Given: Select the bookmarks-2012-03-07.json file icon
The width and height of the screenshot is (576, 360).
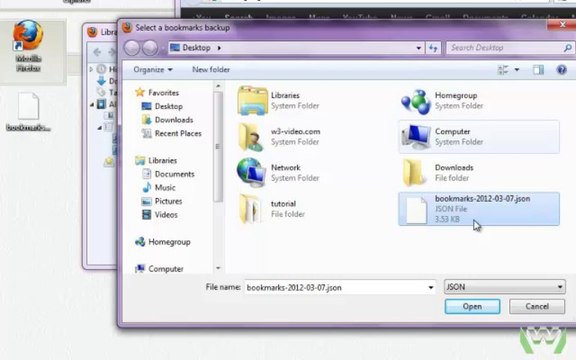Looking at the screenshot, I should tap(417, 210).
